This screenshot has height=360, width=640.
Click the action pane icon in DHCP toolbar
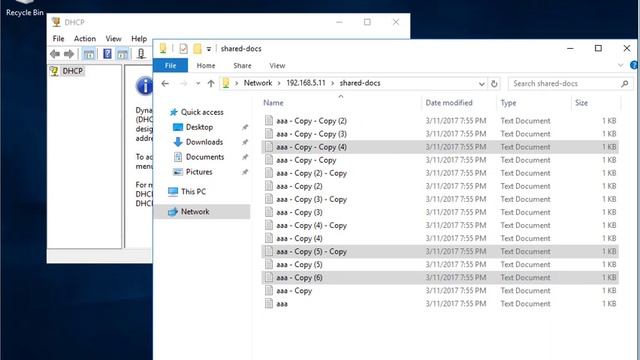[122, 54]
